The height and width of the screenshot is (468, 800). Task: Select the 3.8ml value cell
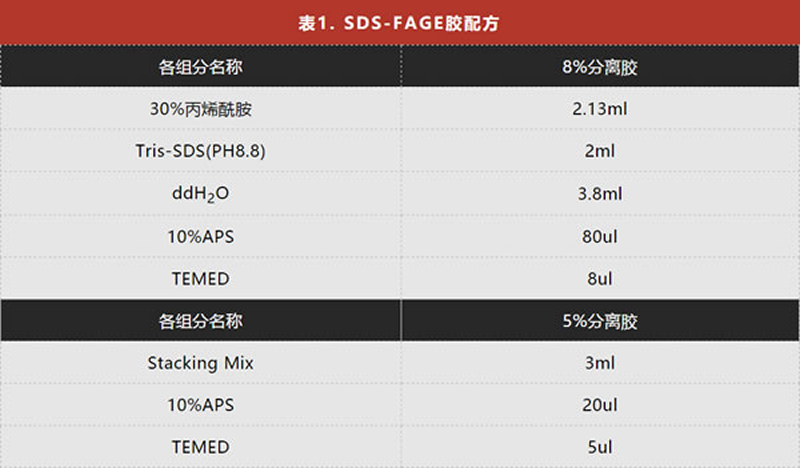(599, 194)
